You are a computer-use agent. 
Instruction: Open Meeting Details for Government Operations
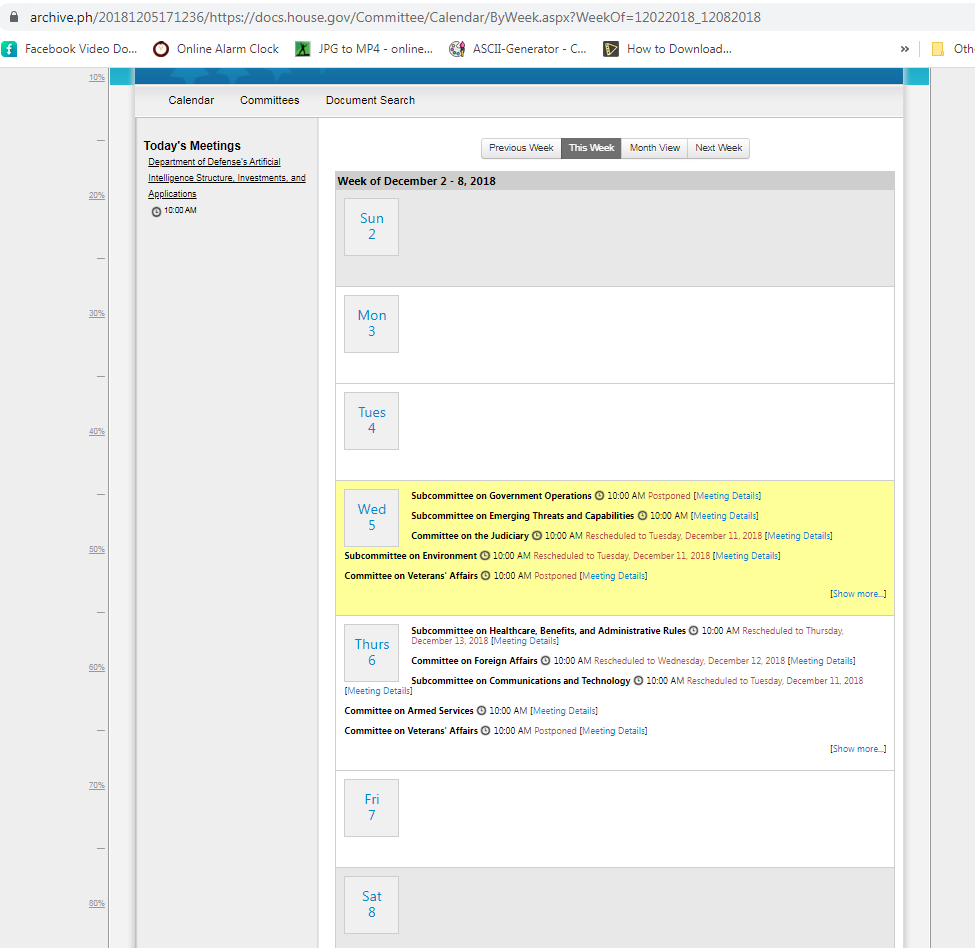(x=728, y=495)
